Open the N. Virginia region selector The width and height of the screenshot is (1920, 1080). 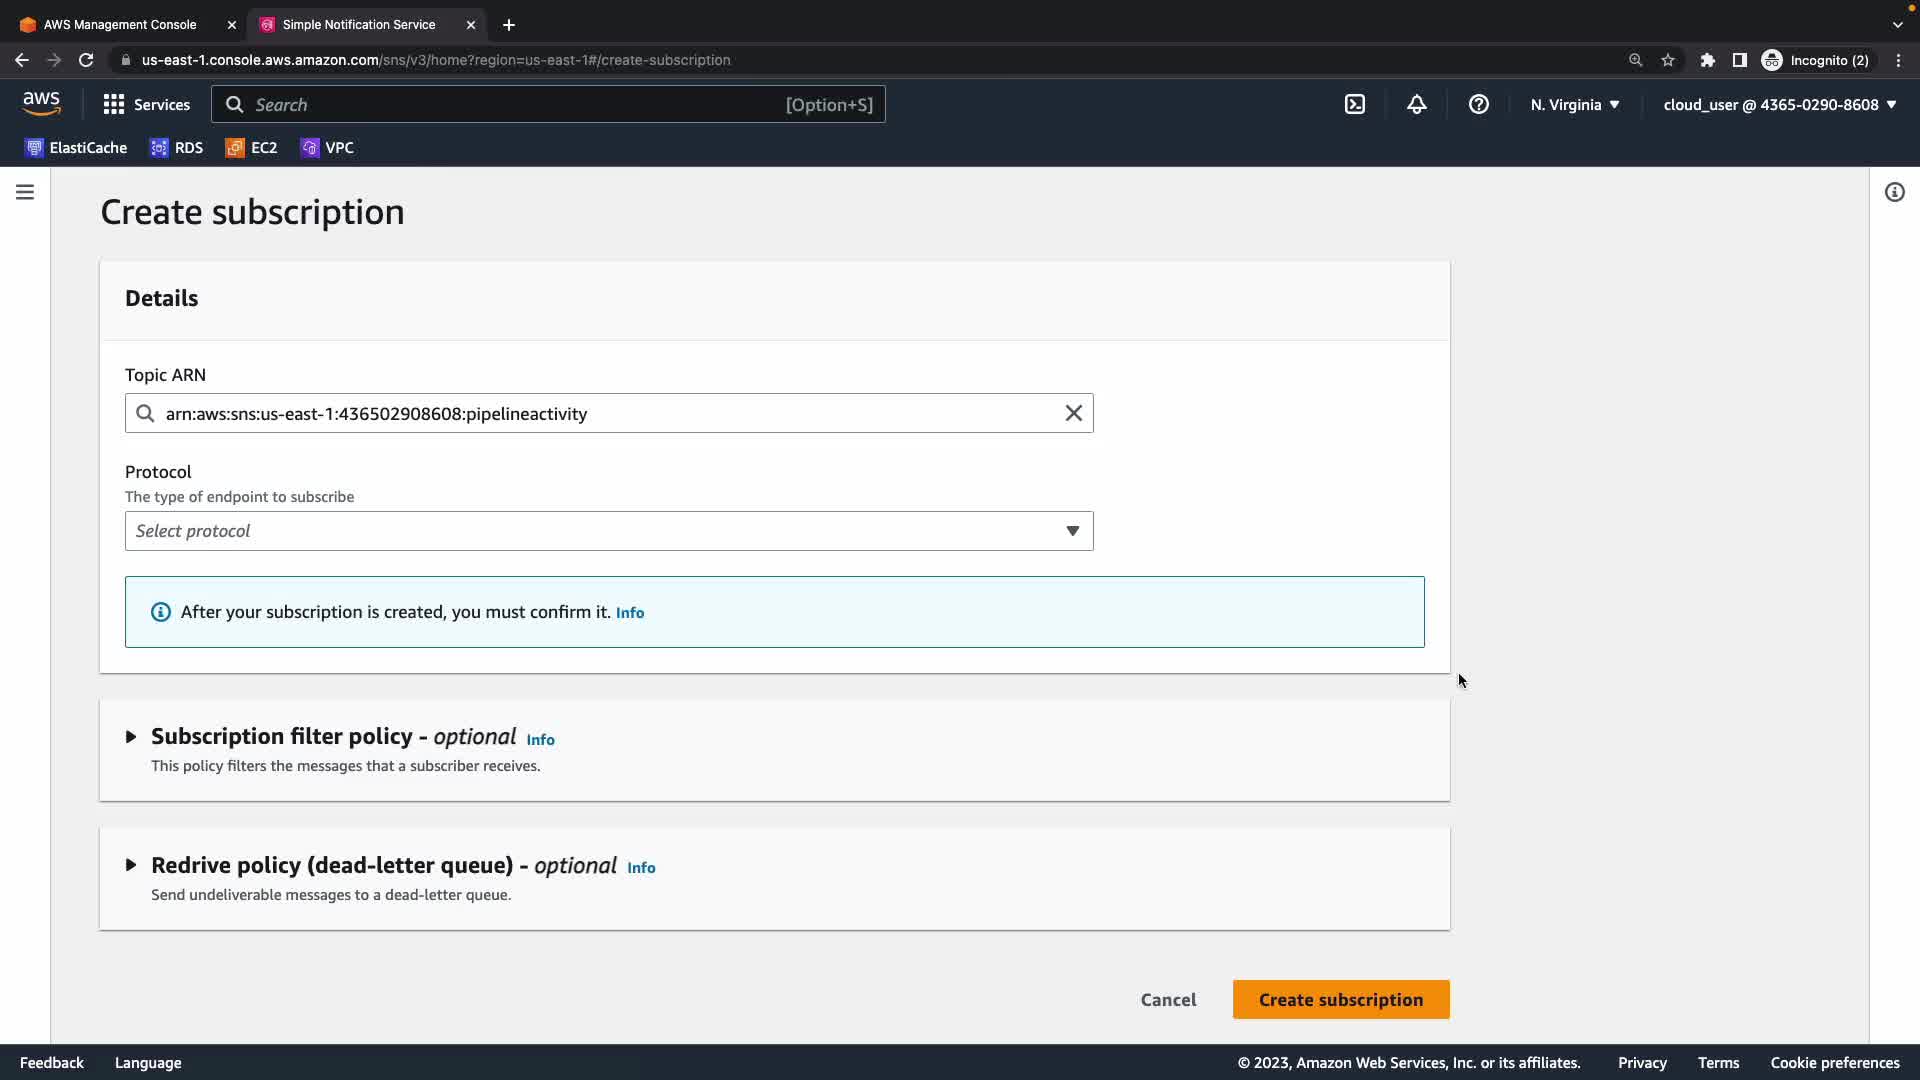click(x=1574, y=104)
